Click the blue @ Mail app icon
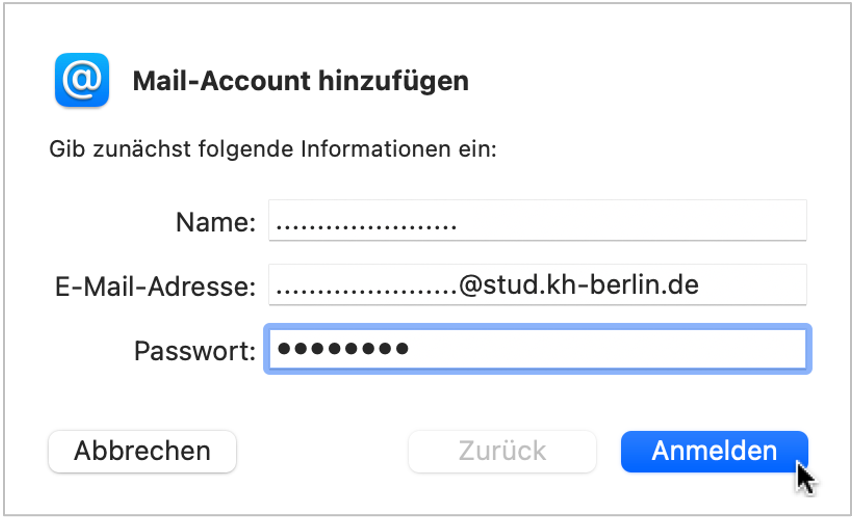The height and width of the screenshot is (518, 854). coord(82,80)
